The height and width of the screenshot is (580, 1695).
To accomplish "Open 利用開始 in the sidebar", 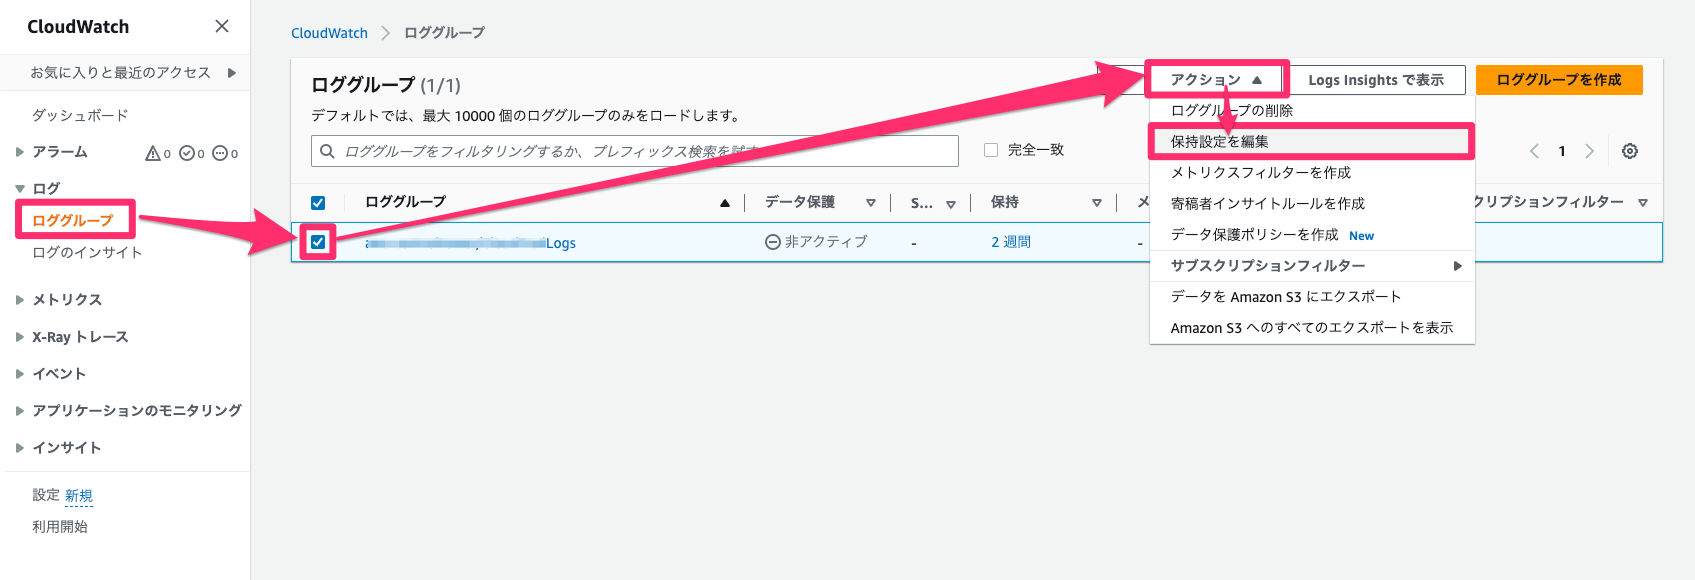I will click(x=60, y=526).
